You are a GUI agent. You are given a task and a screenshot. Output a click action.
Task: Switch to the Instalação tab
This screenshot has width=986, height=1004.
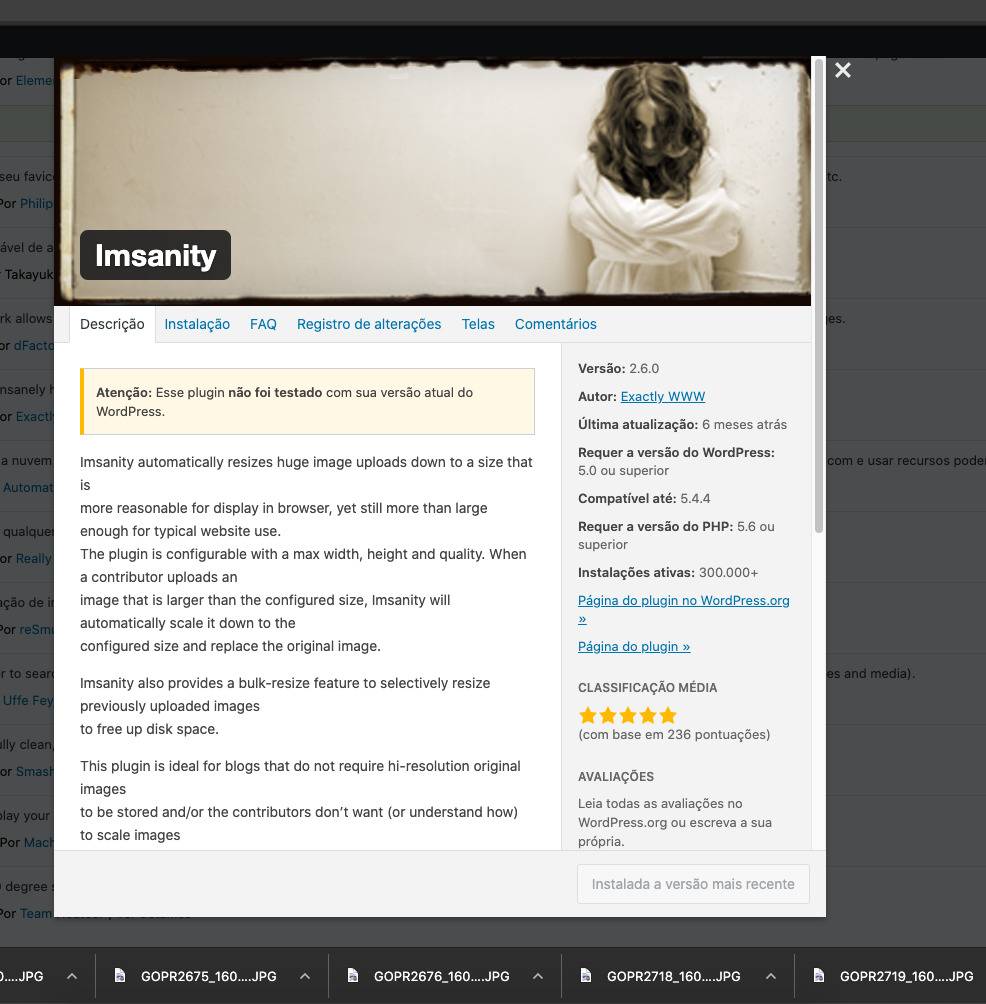click(197, 324)
